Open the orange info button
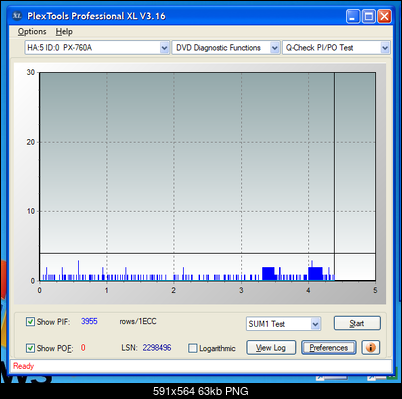The height and width of the screenshot is (399, 402). (371, 348)
